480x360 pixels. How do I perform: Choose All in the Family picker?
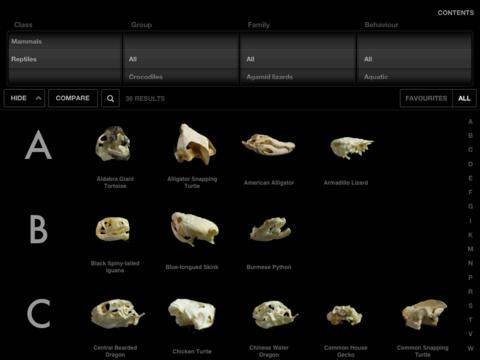click(250, 59)
